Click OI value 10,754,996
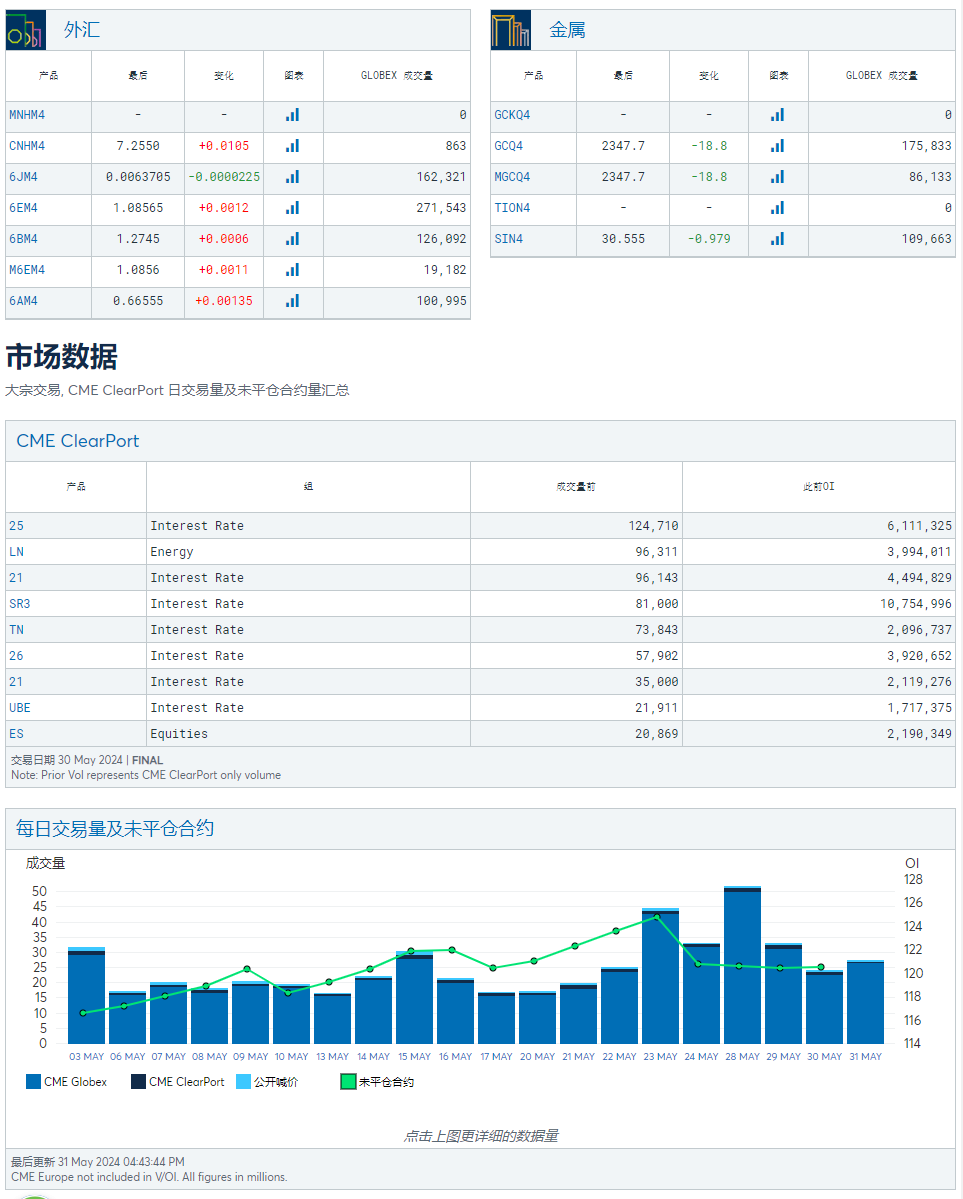This screenshot has height=1199, width=963. 916,604
